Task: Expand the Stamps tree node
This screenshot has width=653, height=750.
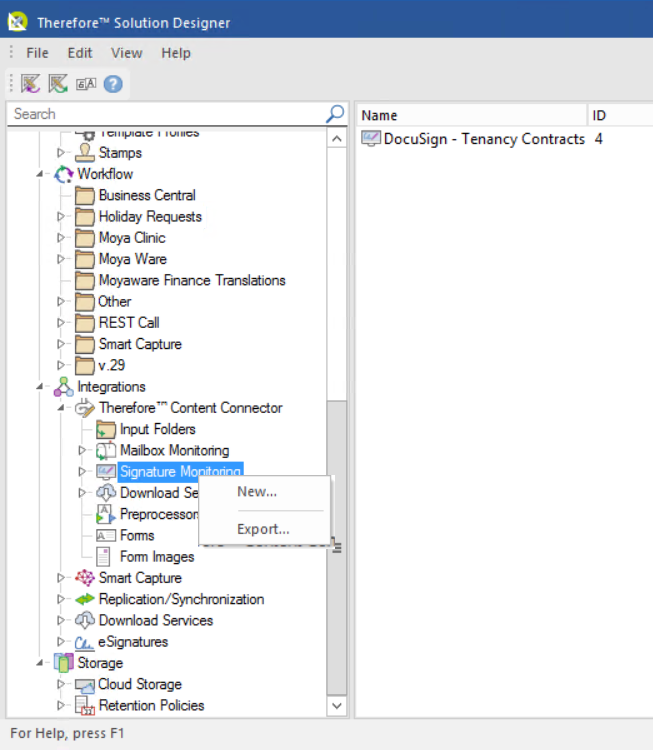Action: pos(61,153)
